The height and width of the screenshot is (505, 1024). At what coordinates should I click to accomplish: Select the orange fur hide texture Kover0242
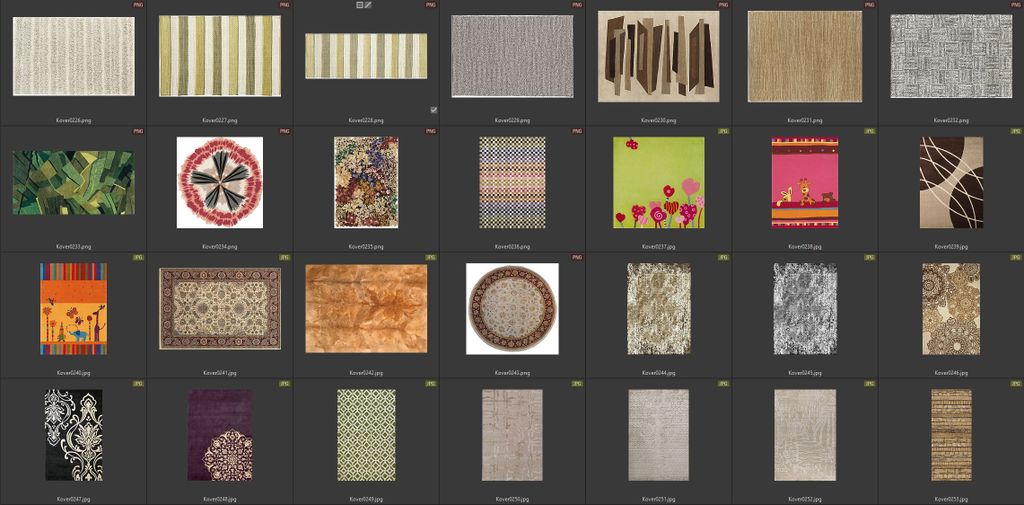point(366,308)
